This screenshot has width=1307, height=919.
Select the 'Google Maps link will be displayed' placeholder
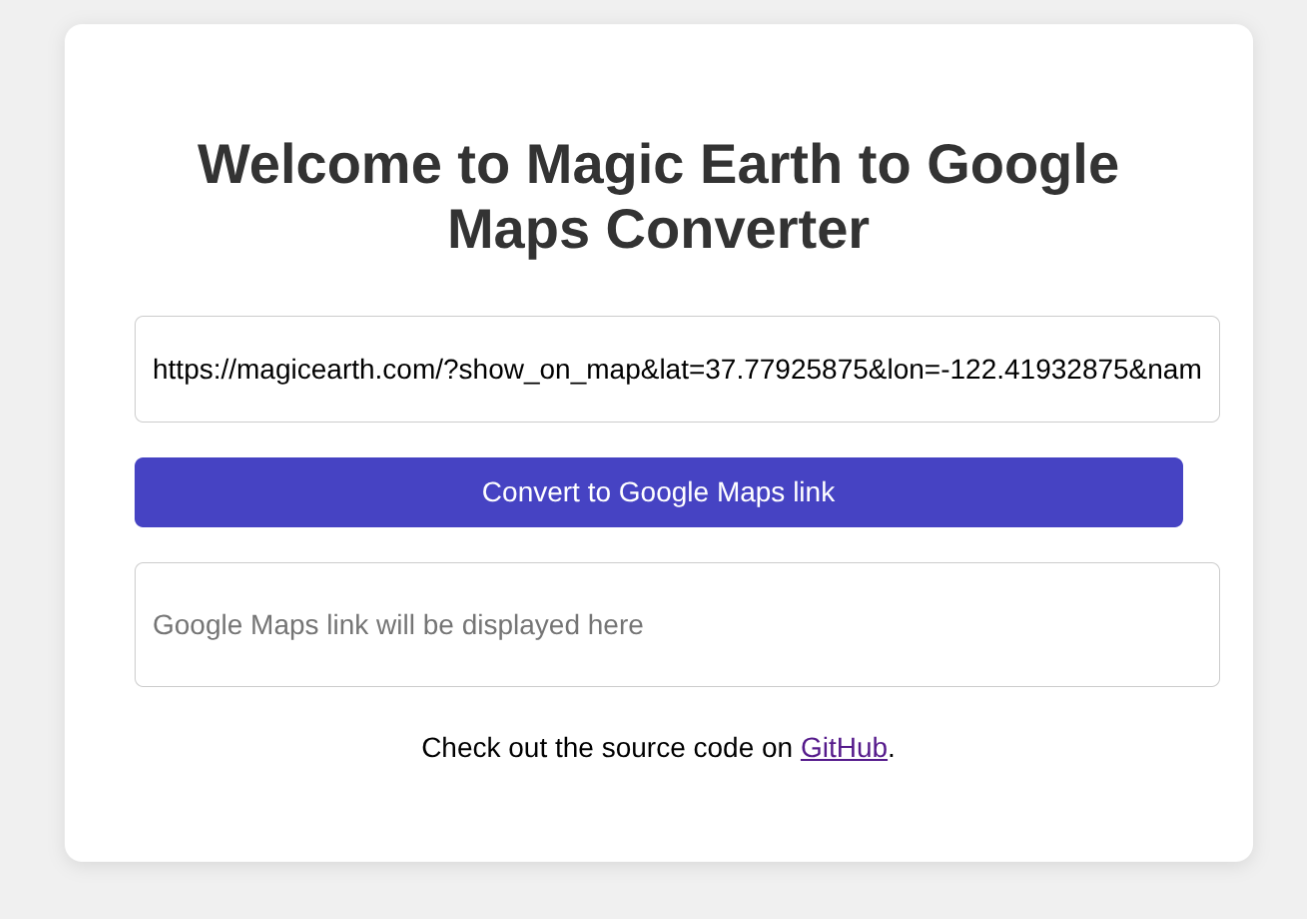pyautogui.click(x=397, y=625)
